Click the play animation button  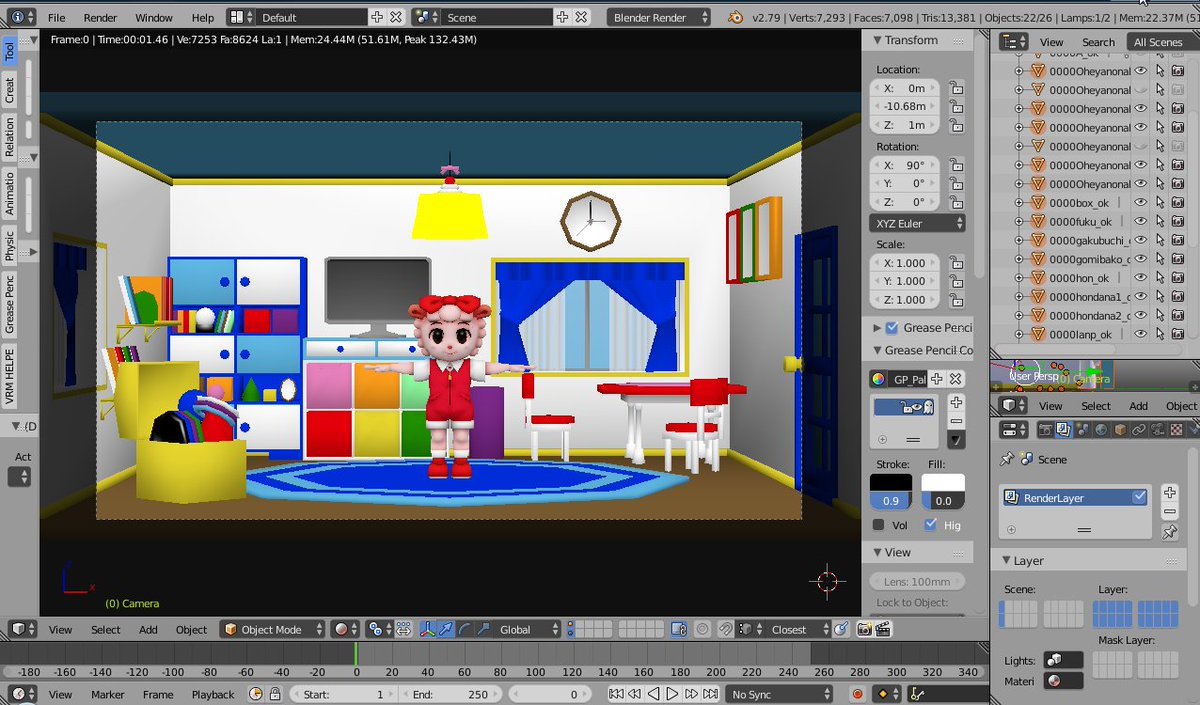click(x=672, y=694)
